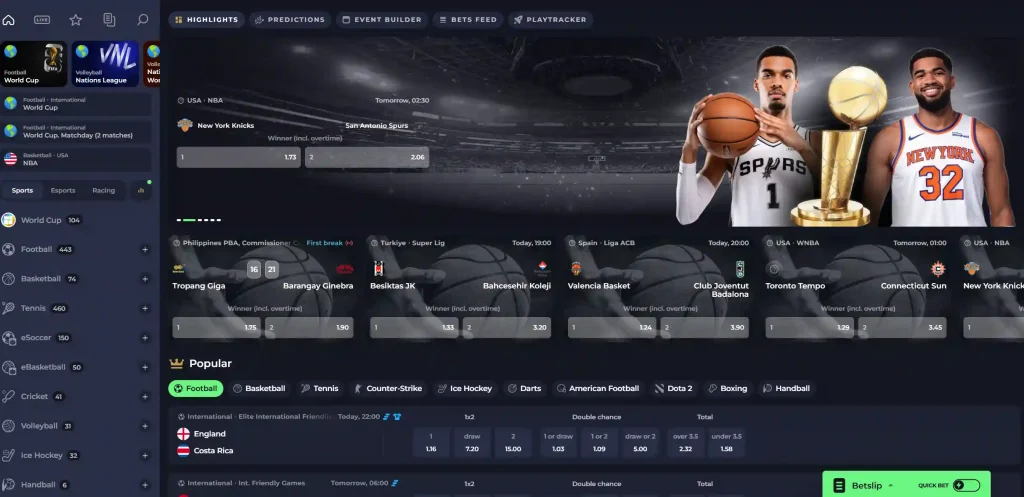Screen dimensions: 1024x497
Task: Open the bet history document icon
Action: tap(109, 20)
